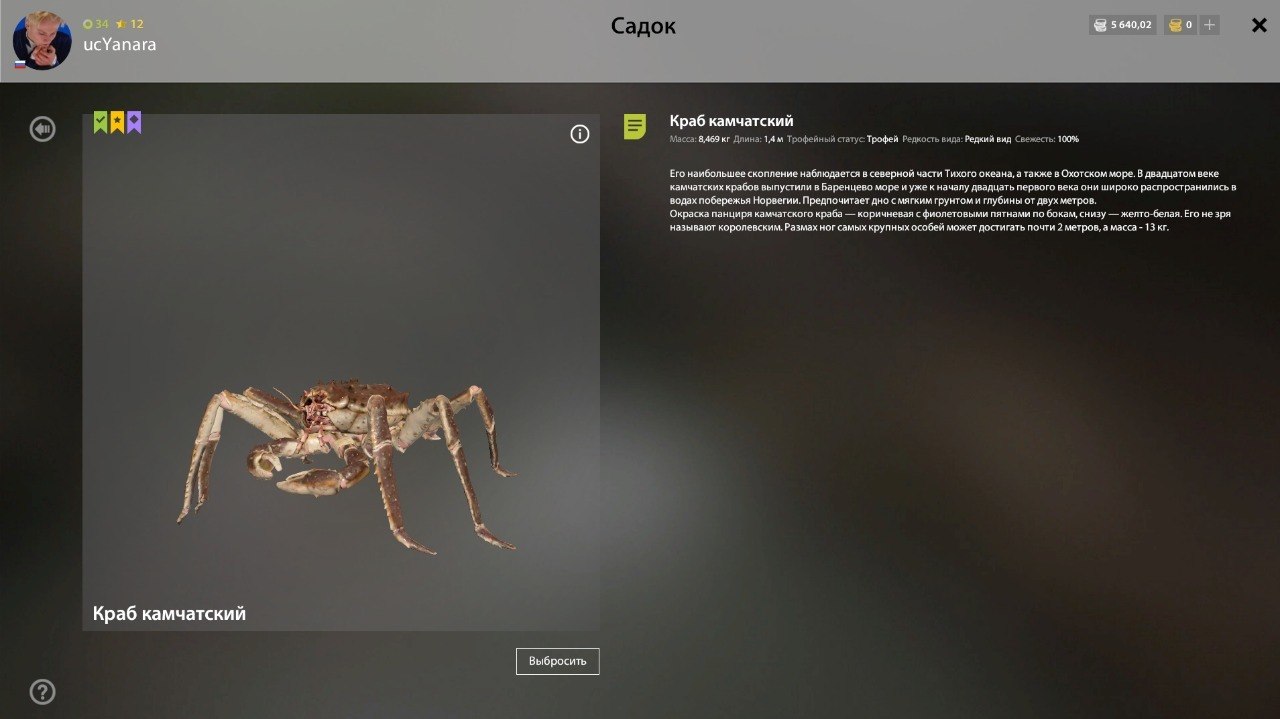
Task: Open the crab info via the "i" icon
Action: click(579, 133)
